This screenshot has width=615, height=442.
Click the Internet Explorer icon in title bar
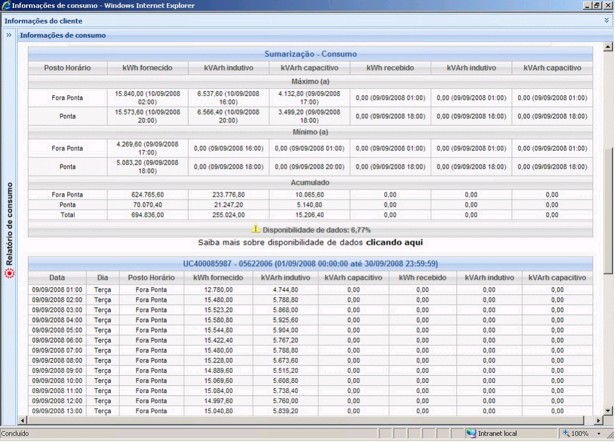pos(7,6)
